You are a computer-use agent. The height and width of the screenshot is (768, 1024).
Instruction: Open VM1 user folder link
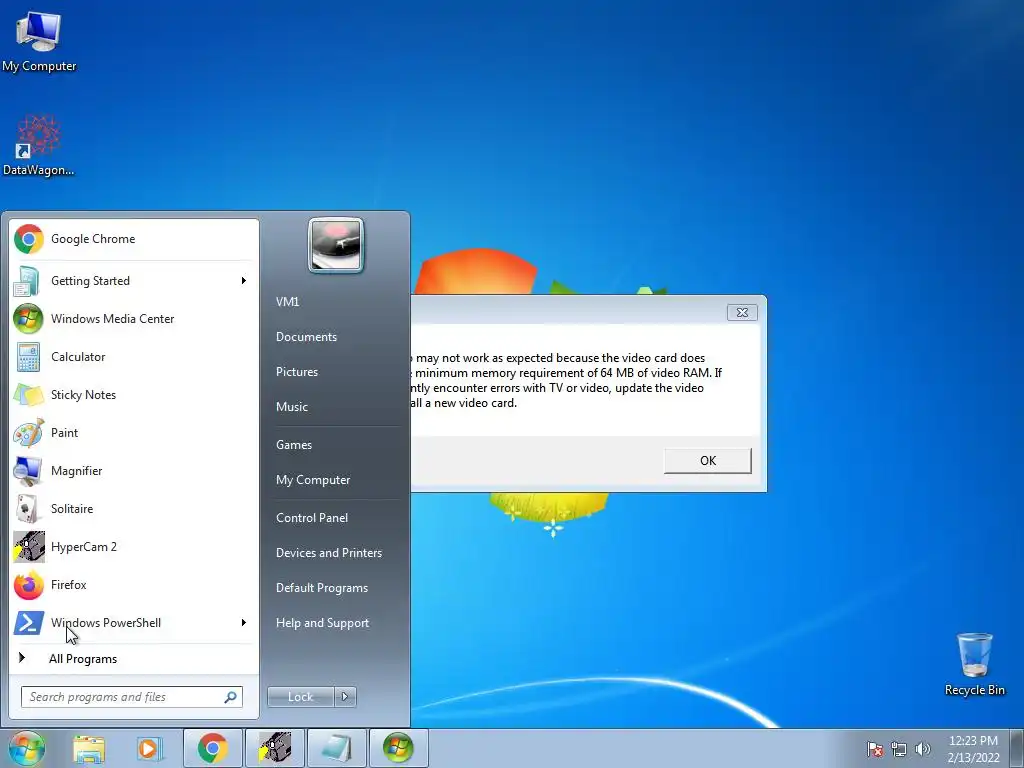(x=287, y=302)
